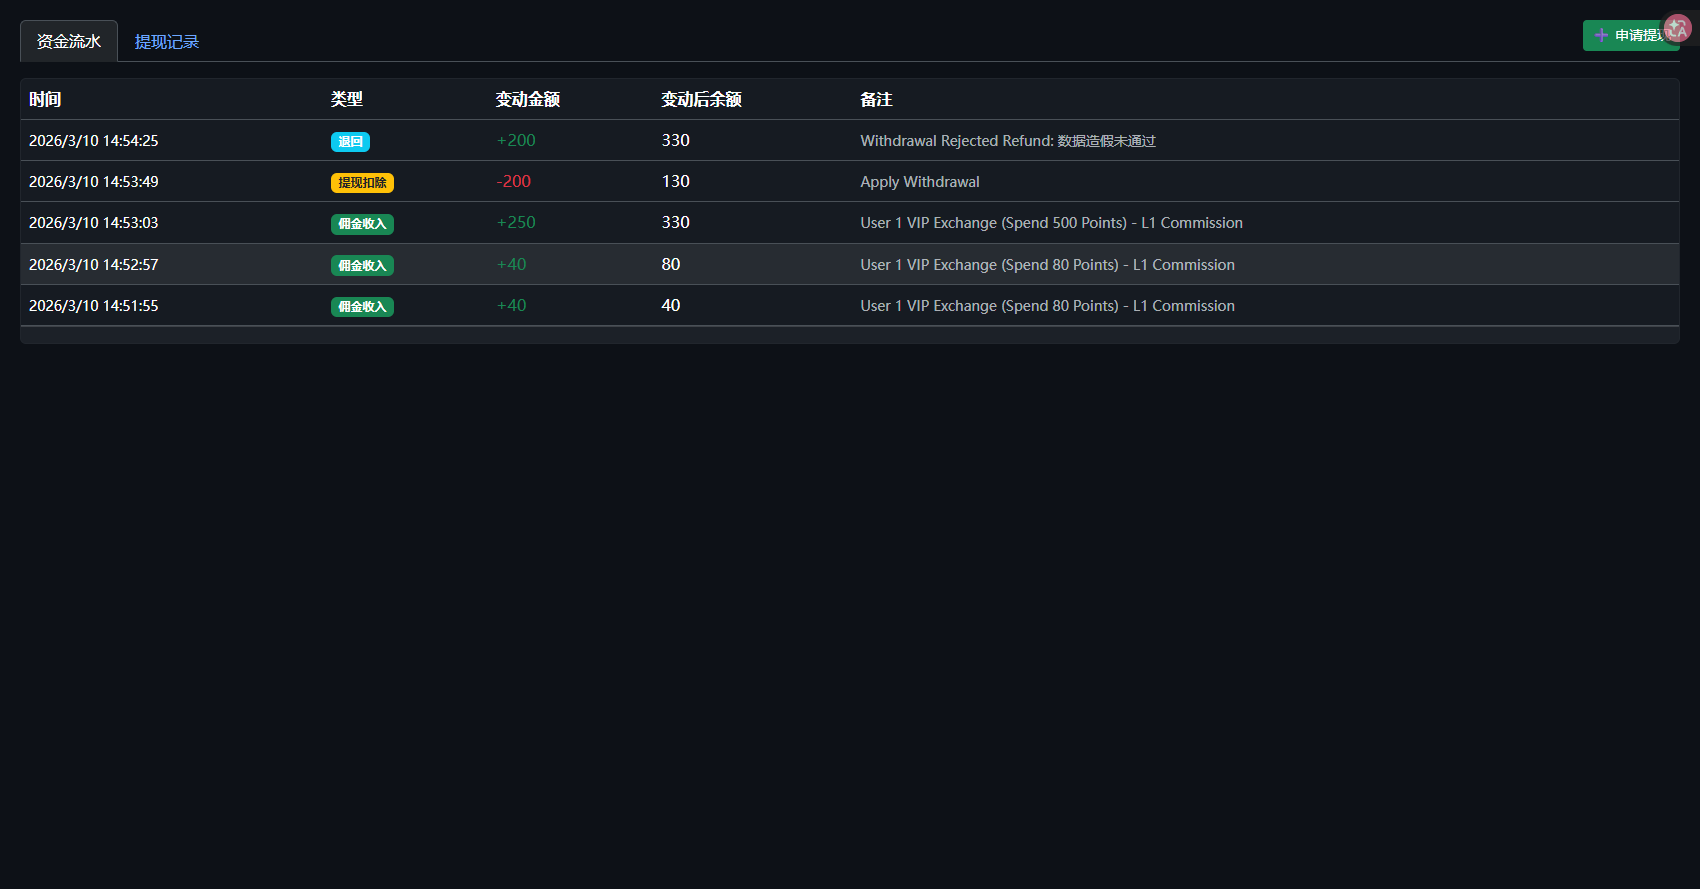The width and height of the screenshot is (1700, 889).
Task: Click the 备注 column header
Action: (876, 99)
